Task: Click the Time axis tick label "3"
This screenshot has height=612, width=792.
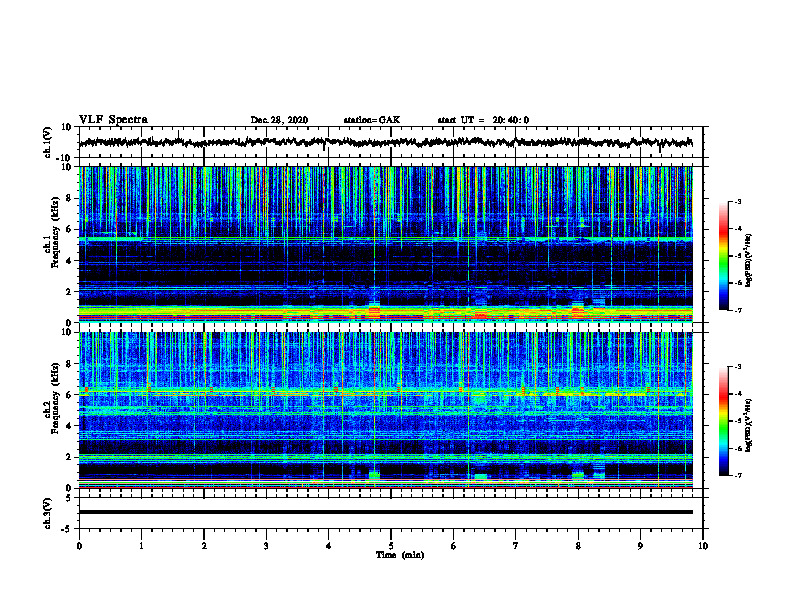Action: pyautogui.click(x=266, y=546)
